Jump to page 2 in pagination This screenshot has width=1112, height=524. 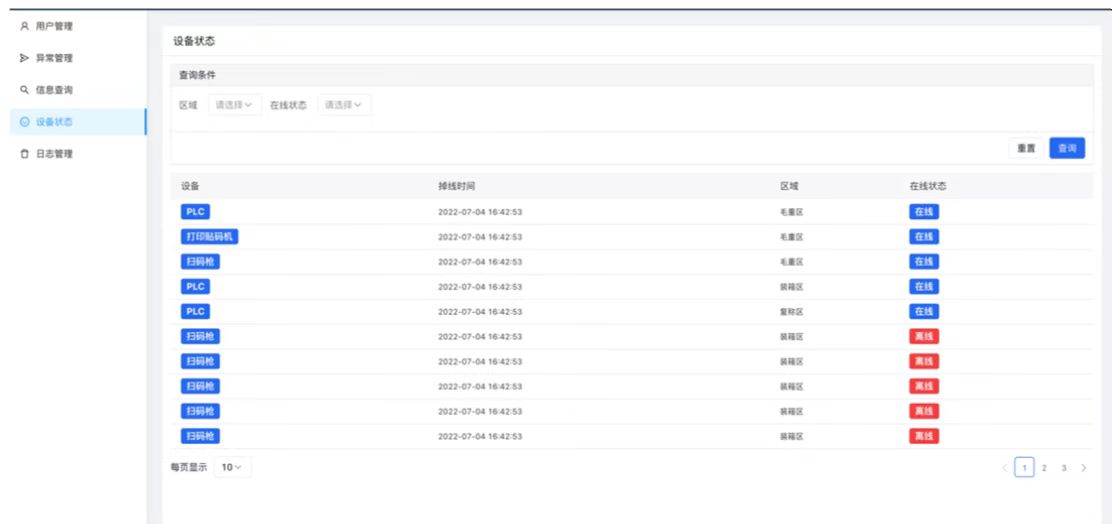[x=1044, y=468]
